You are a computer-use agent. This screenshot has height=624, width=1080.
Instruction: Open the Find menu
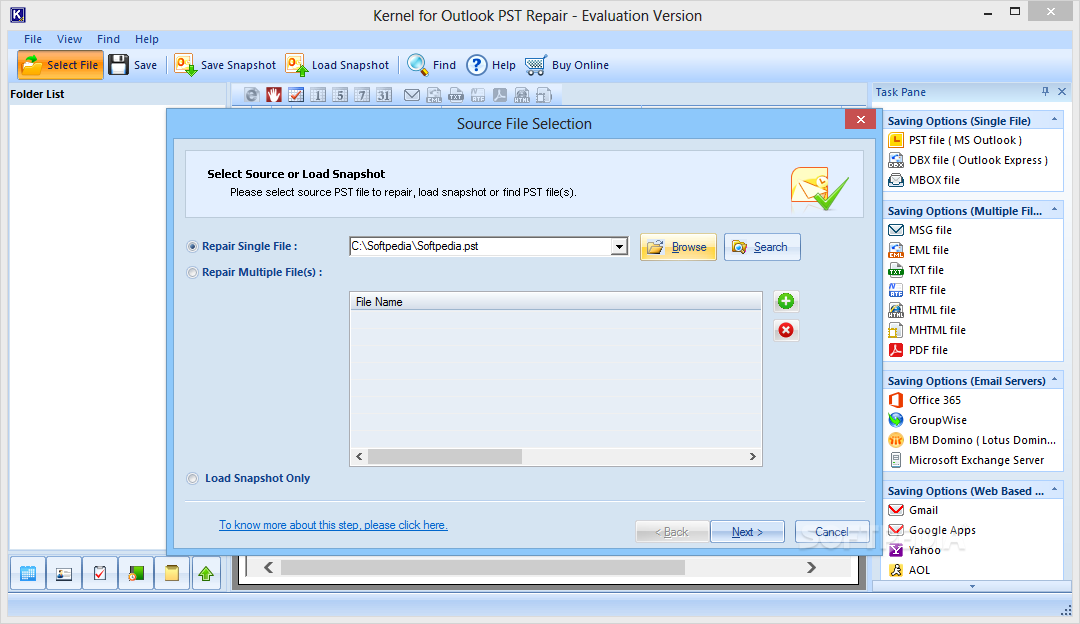click(x=108, y=39)
